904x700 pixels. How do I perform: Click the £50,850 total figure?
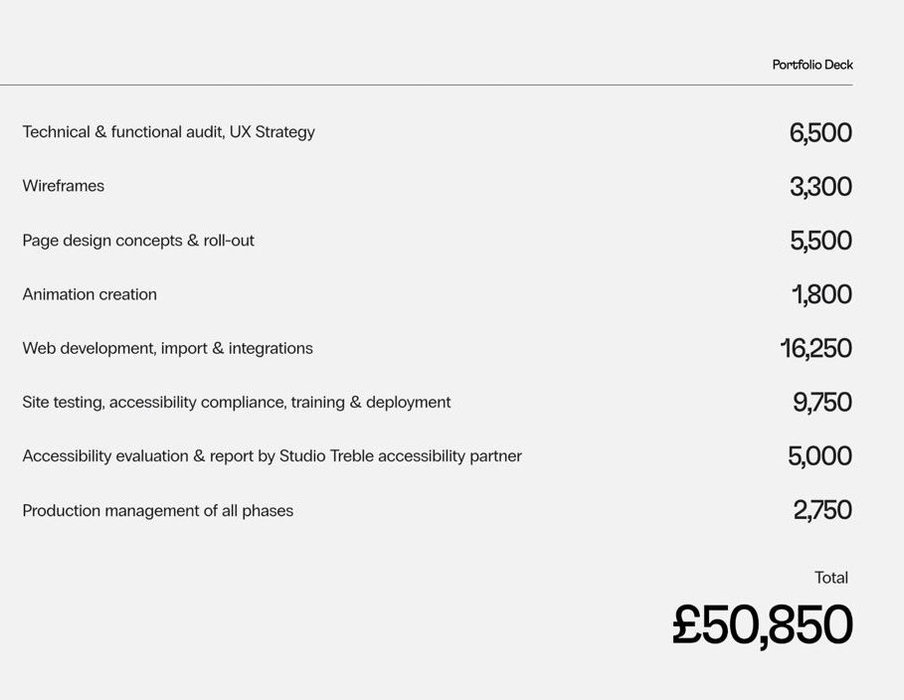(x=762, y=625)
